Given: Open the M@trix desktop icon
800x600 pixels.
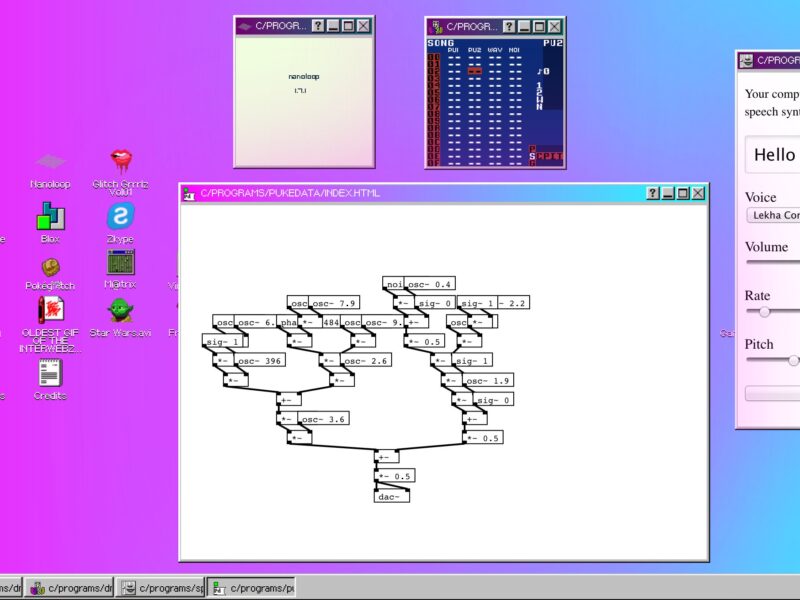Looking at the screenshot, I should pos(120,263).
